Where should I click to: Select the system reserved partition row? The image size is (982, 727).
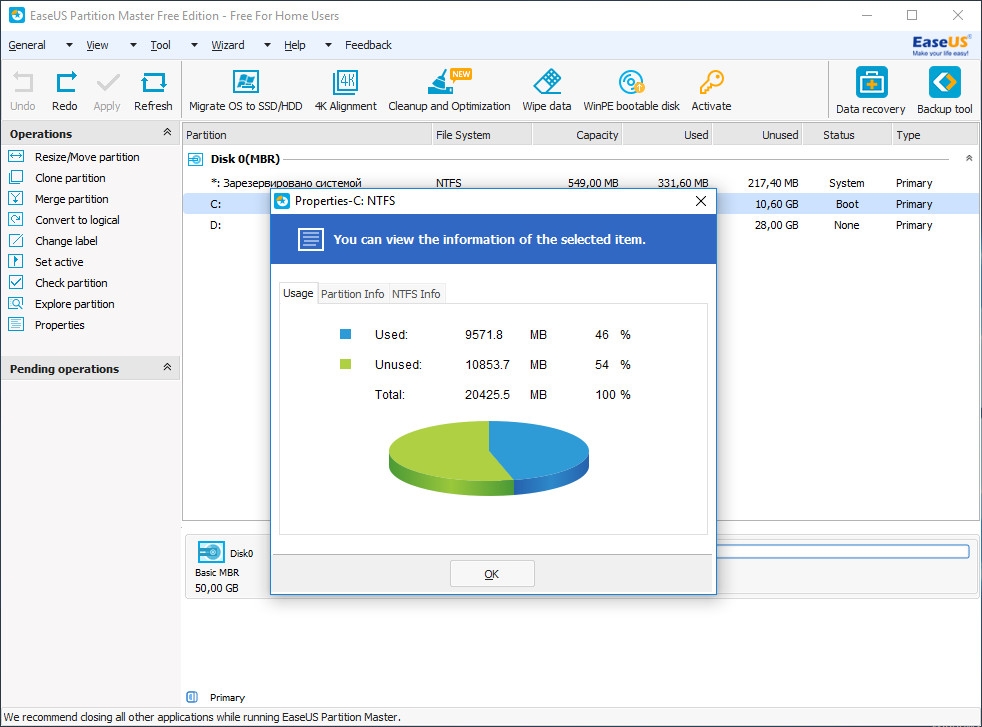pos(581,183)
